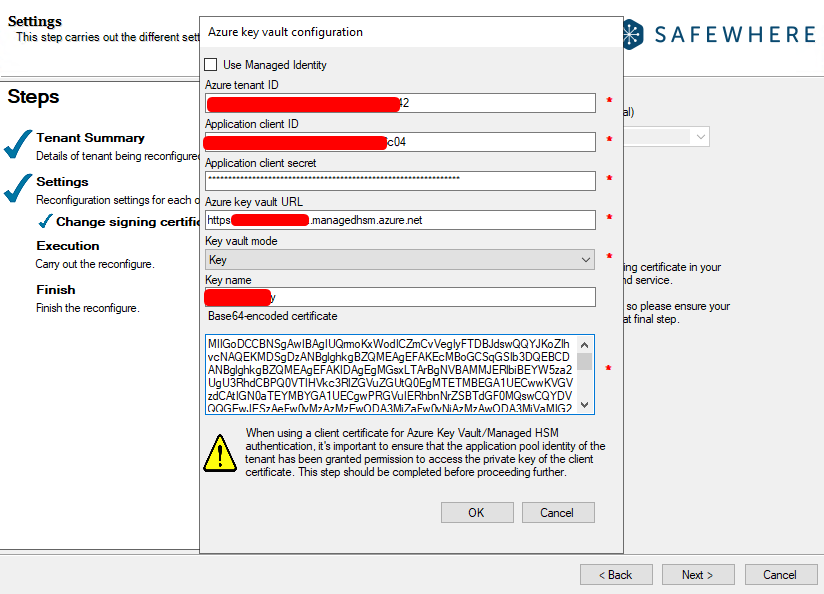Image resolution: width=824 pixels, height=594 pixels.
Task: Click the checkmark beside Change signing certificate
Action: 45,221
